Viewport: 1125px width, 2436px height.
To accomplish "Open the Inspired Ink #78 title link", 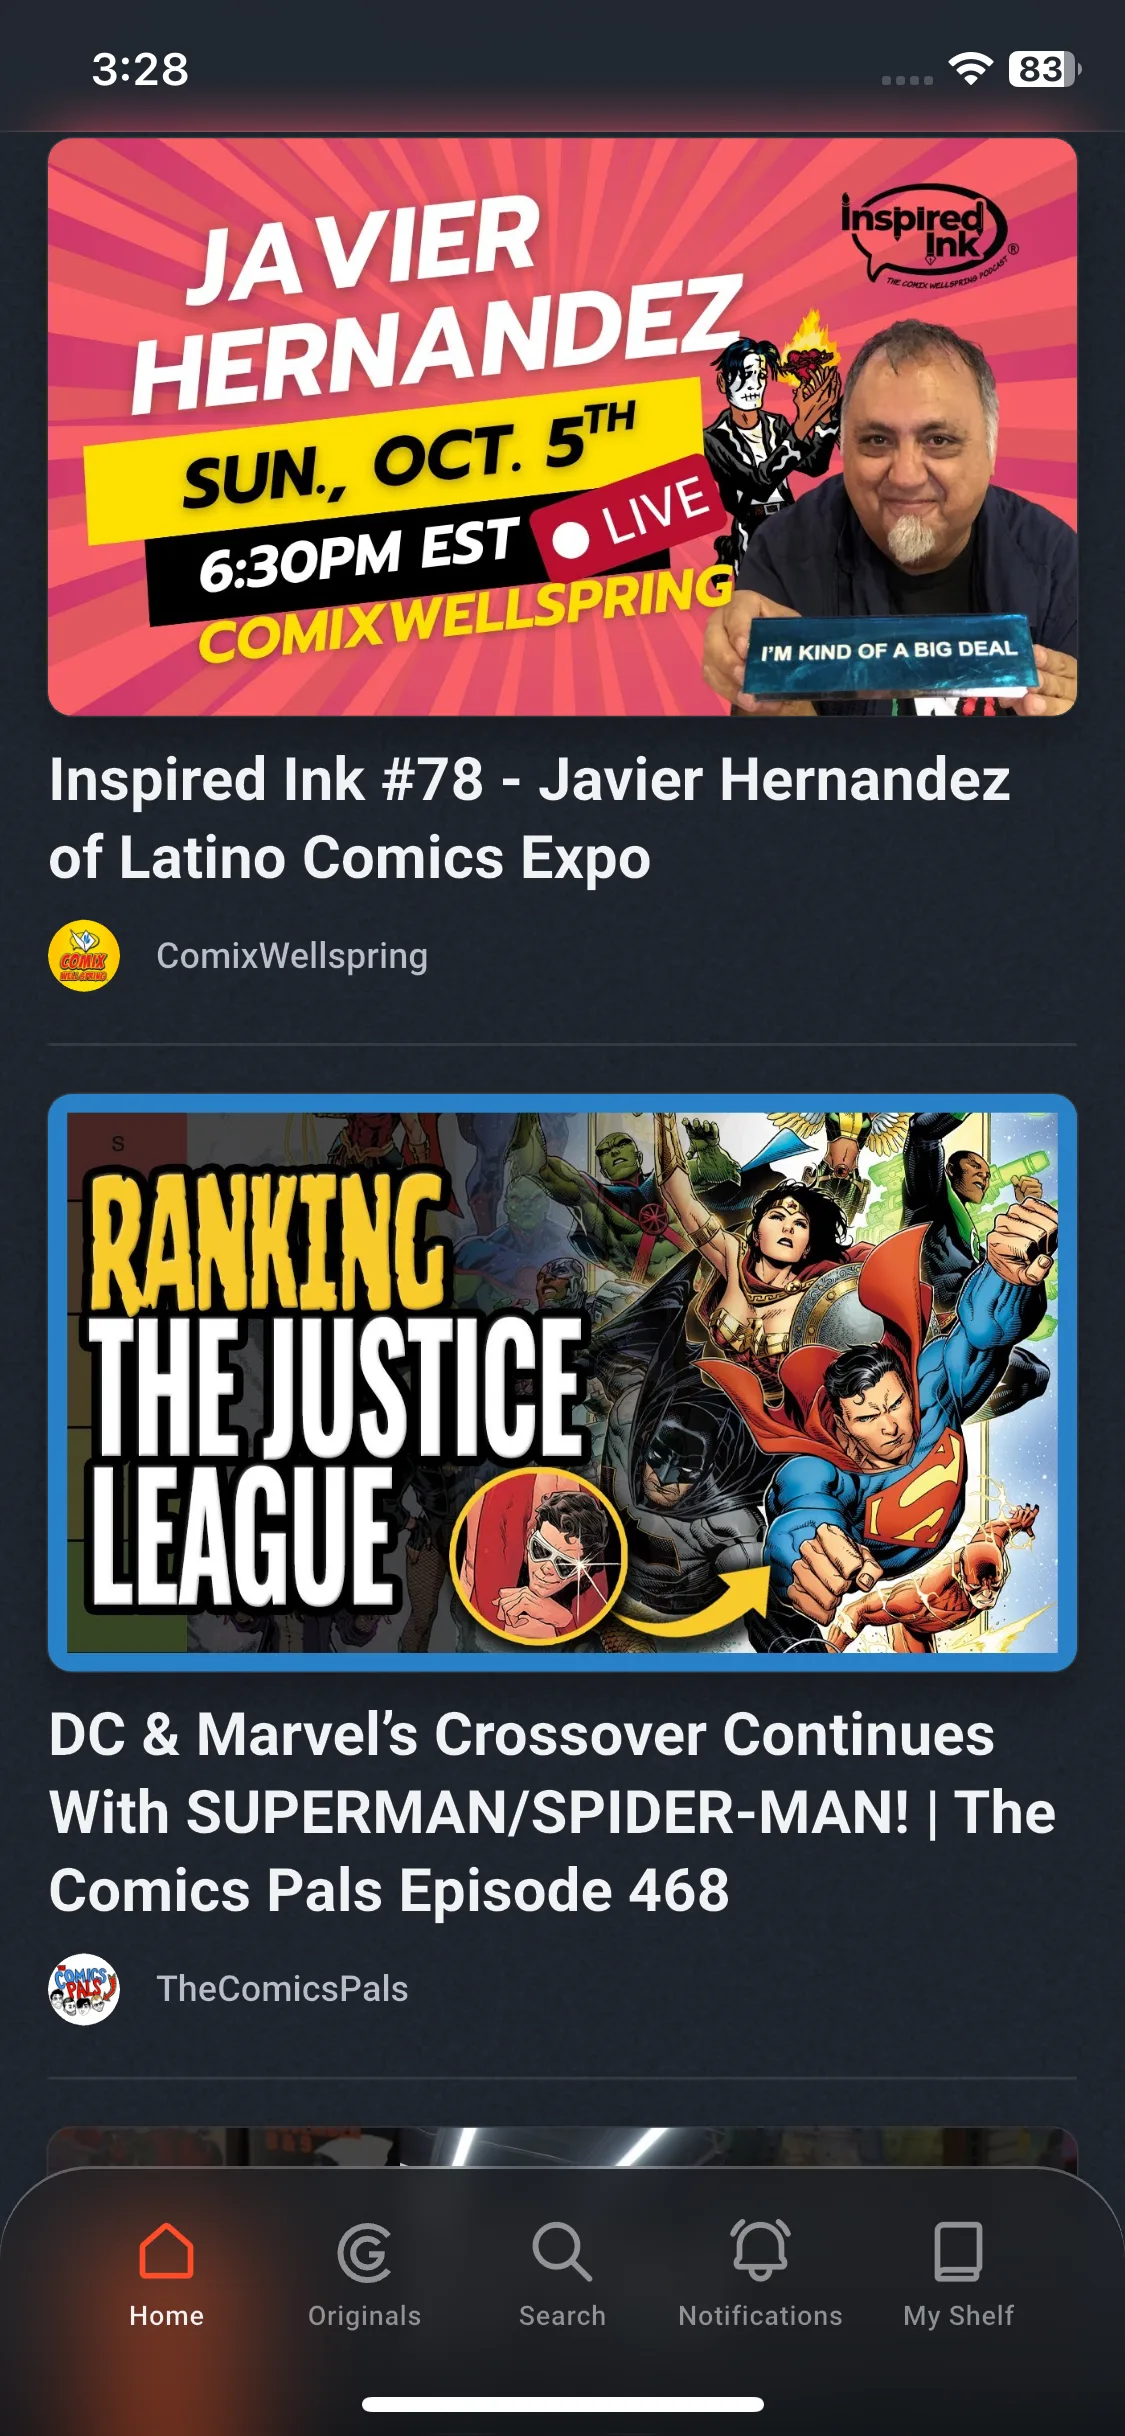I will point(530,819).
